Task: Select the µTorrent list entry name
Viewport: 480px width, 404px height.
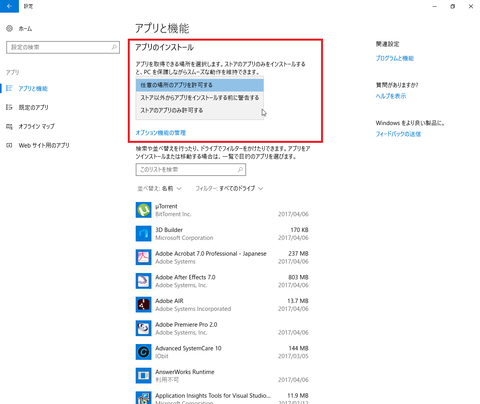Action: 166,206
